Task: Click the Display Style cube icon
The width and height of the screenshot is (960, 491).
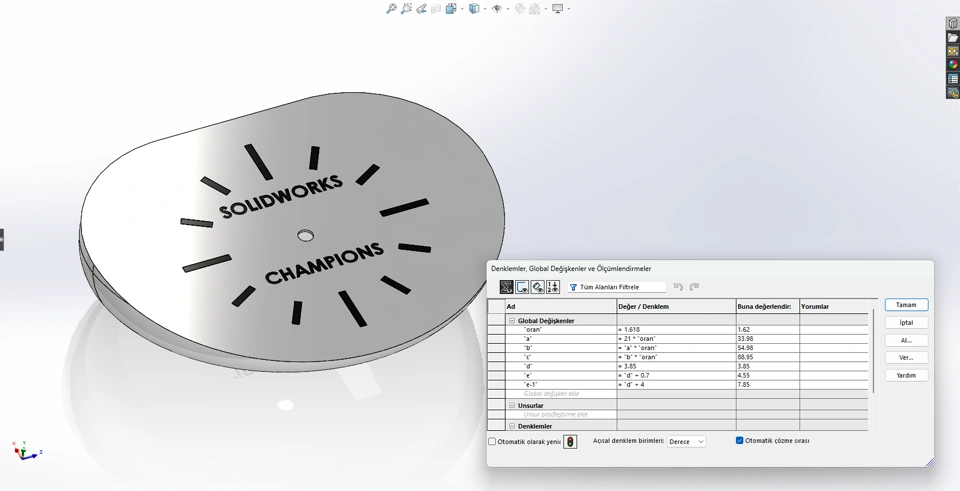Action: [x=474, y=9]
